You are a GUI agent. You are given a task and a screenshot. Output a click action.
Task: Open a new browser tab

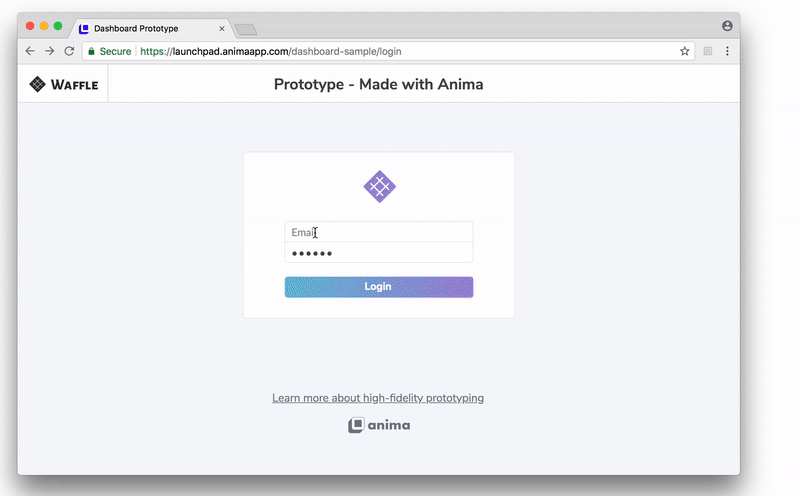[x=246, y=29]
